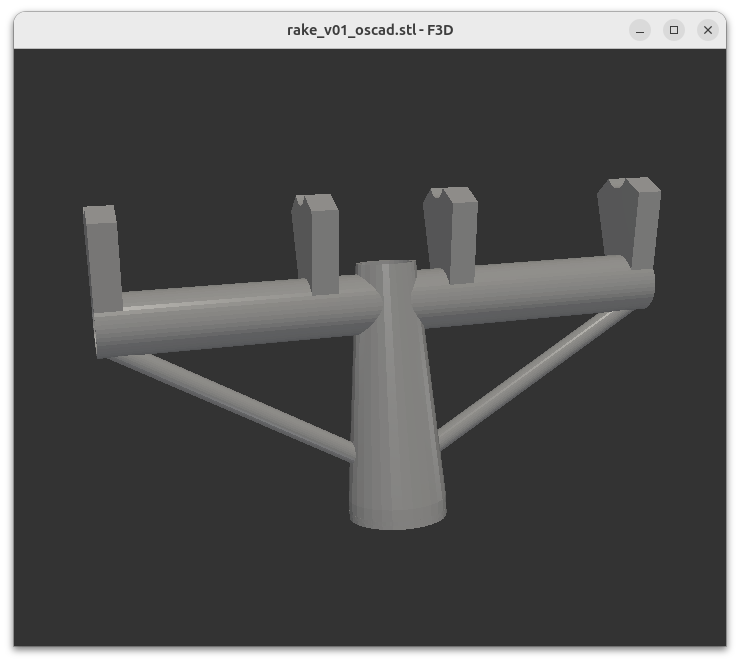Viewport: 740px width, 663px height.
Task: Click the notch atop the rightmost tine
Action: tap(619, 185)
